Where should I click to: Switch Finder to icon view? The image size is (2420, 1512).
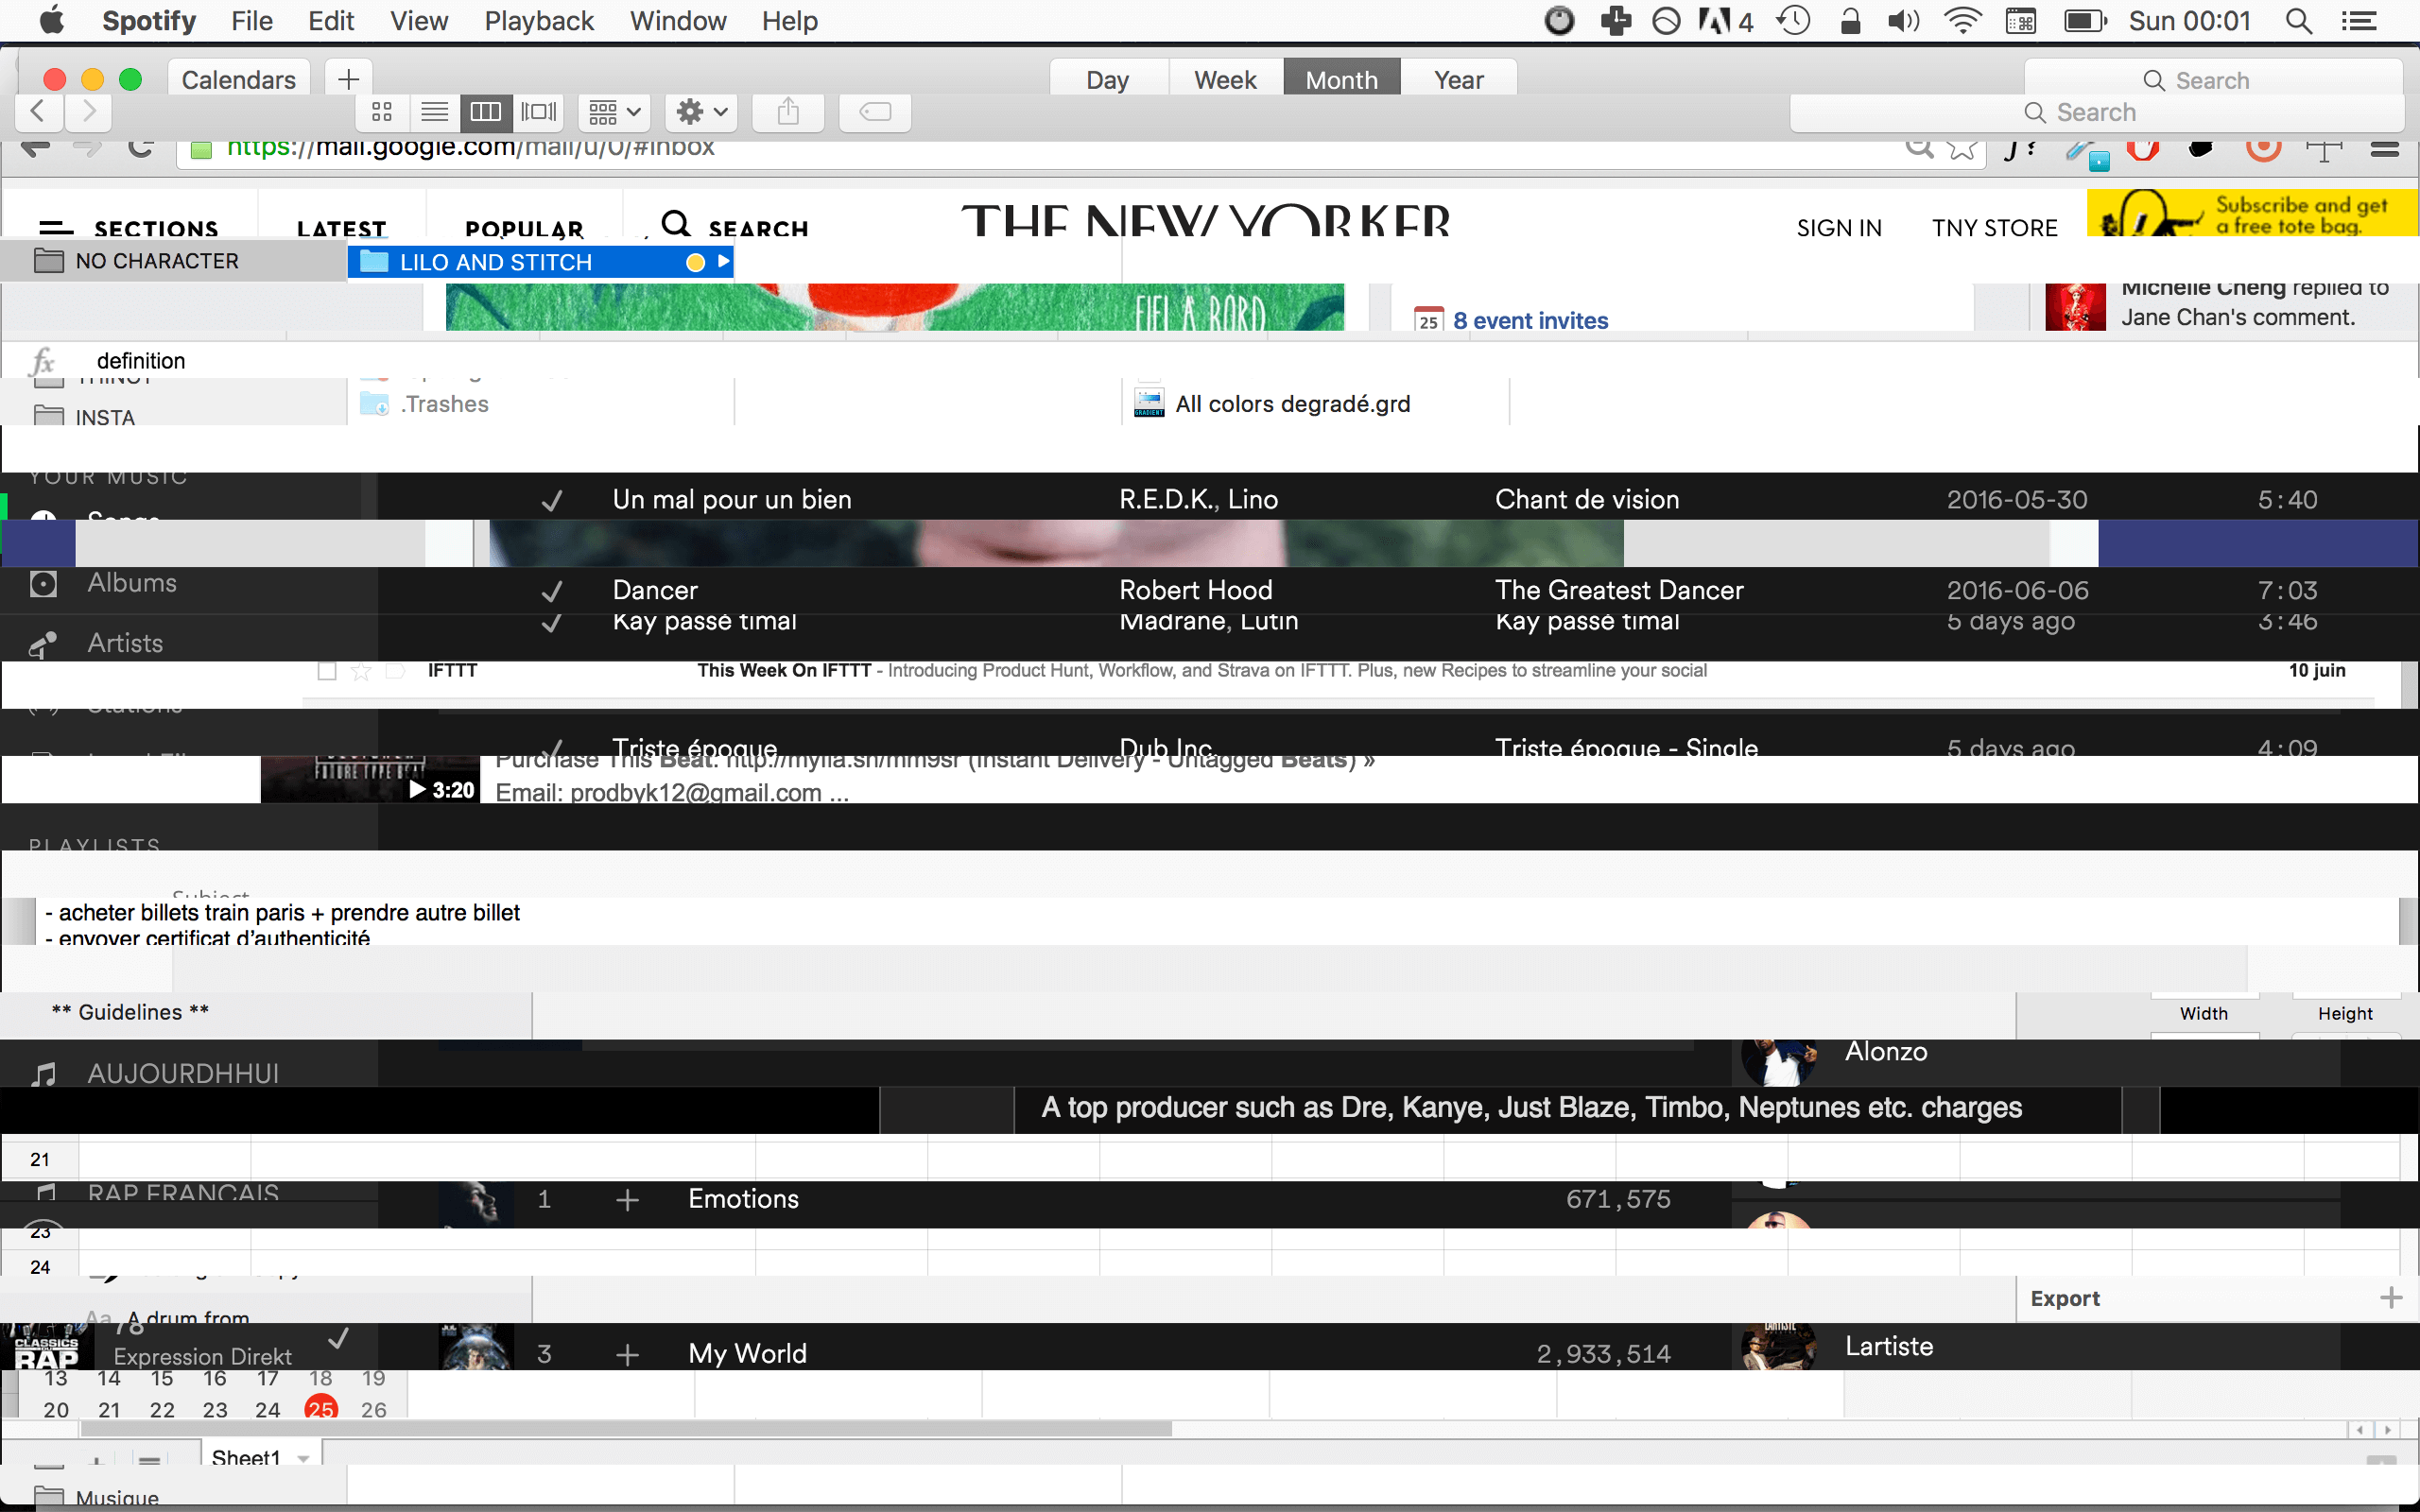[x=382, y=112]
